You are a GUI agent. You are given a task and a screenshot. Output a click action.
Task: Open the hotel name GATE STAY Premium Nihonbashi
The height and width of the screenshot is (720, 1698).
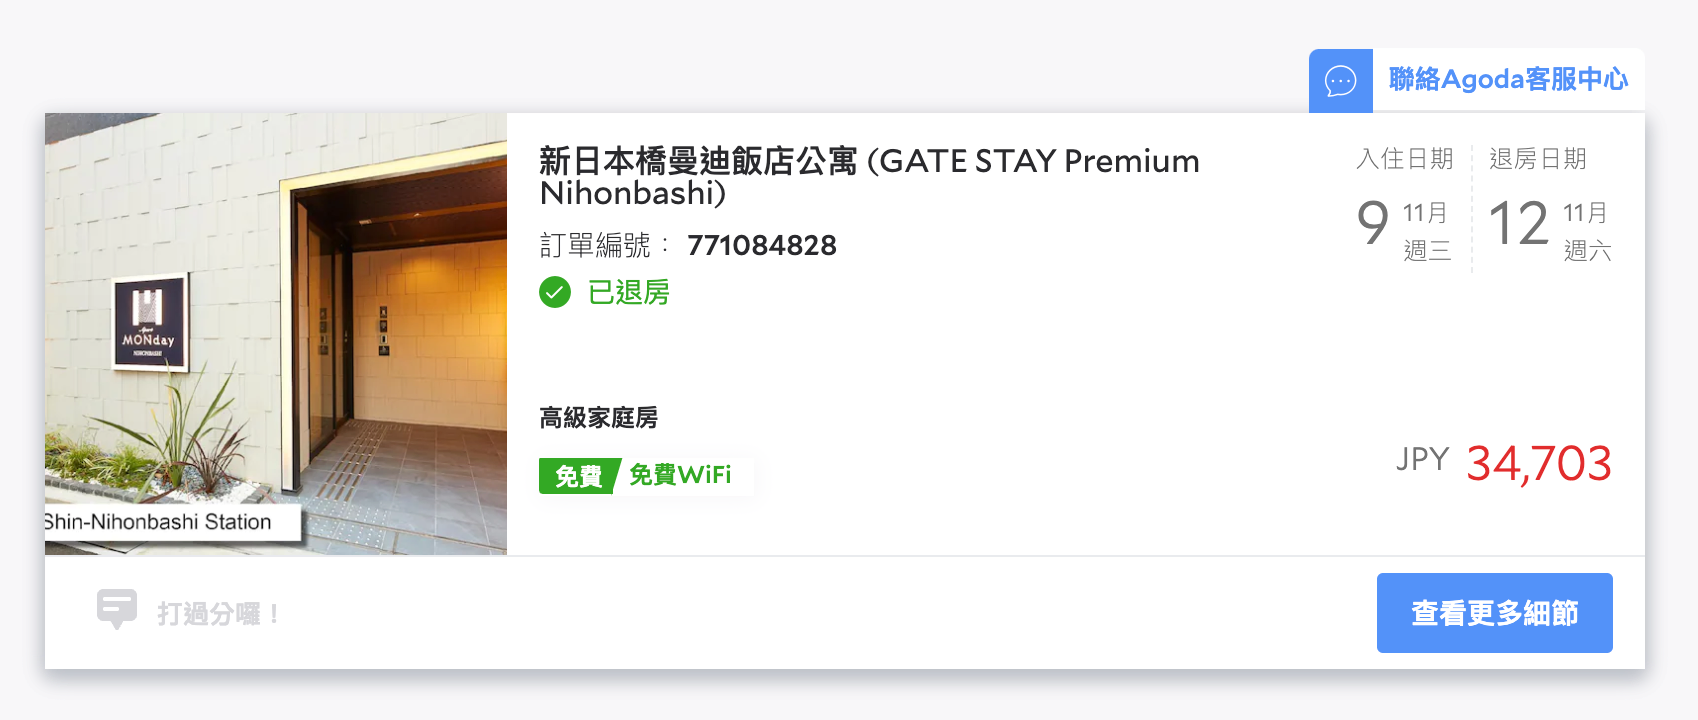pos(869,176)
